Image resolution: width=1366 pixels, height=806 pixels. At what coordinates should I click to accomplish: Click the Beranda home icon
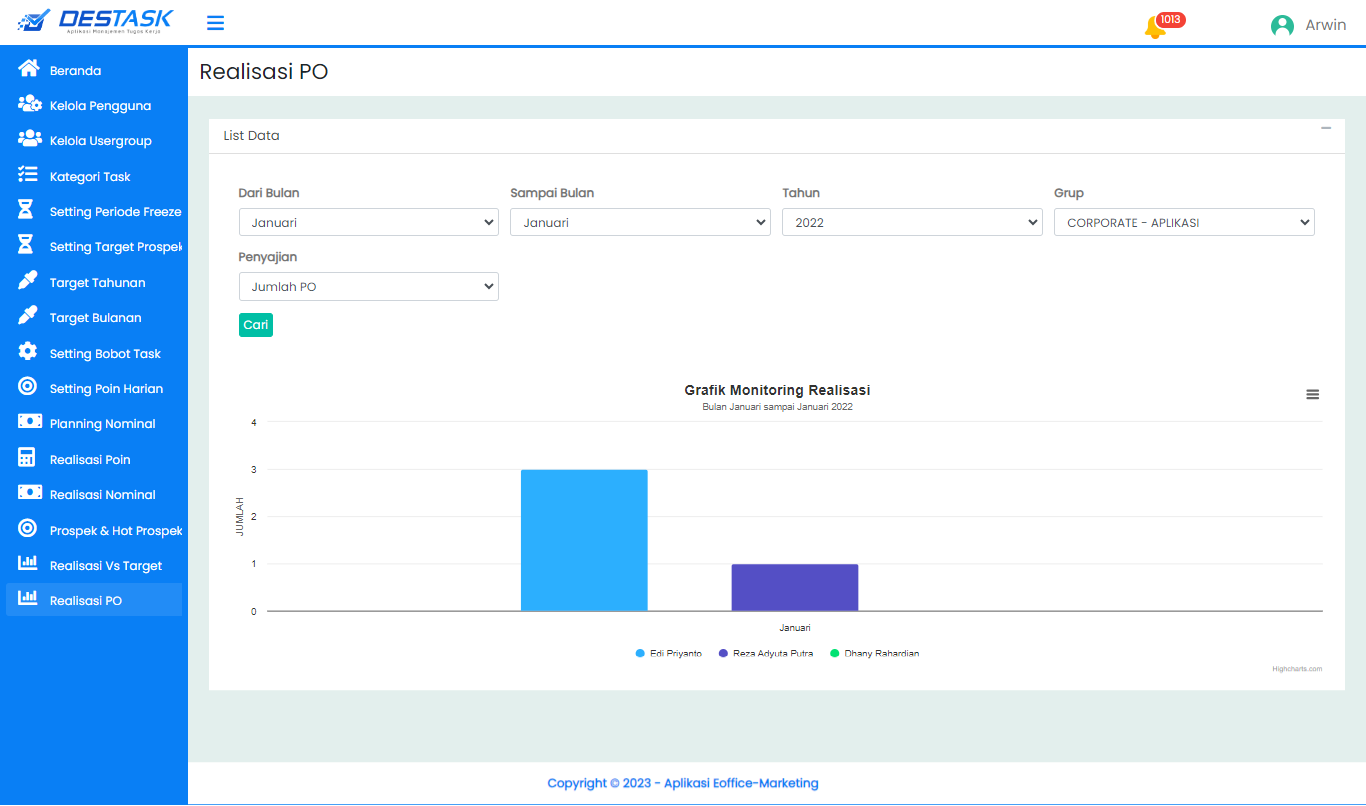29,69
